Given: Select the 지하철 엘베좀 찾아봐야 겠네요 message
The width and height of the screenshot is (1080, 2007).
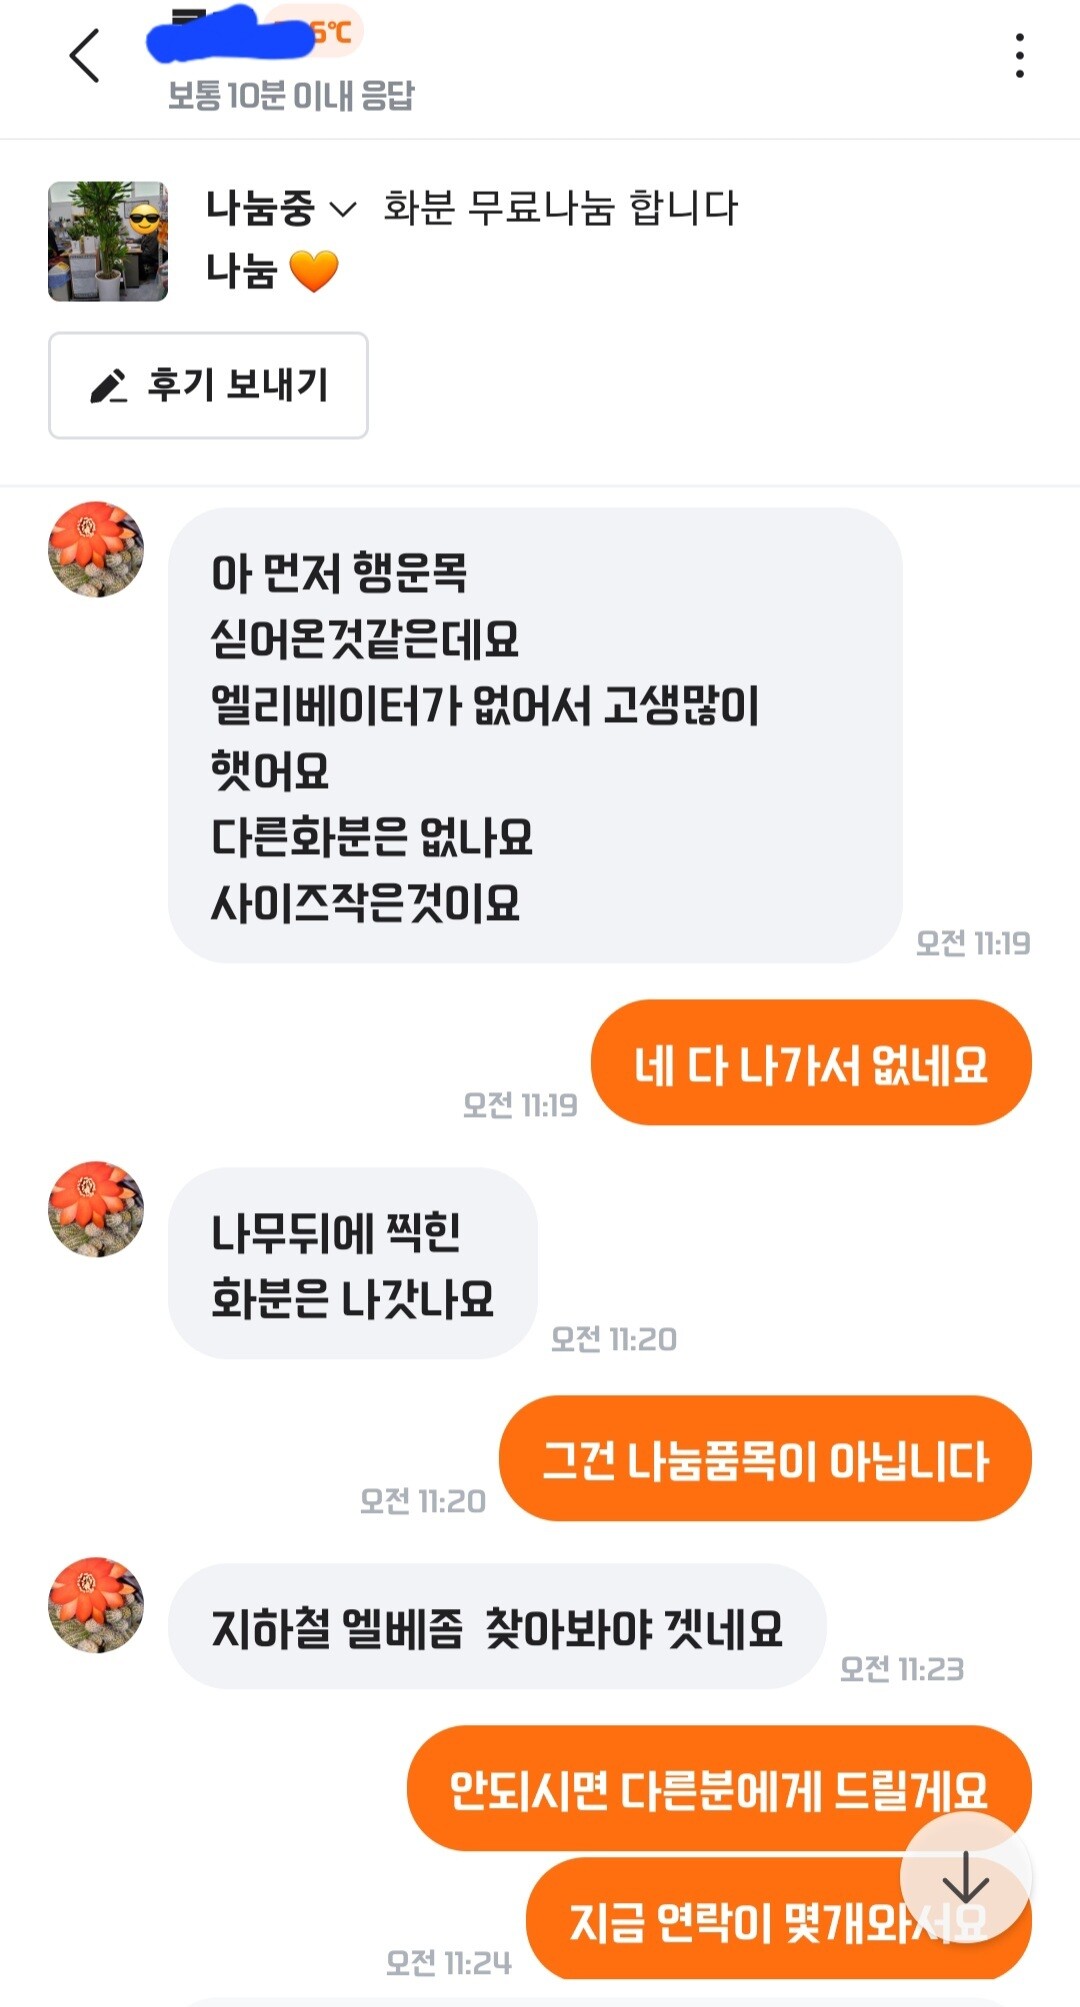Looking at the screenshot, I should (x=497, y=1626).
